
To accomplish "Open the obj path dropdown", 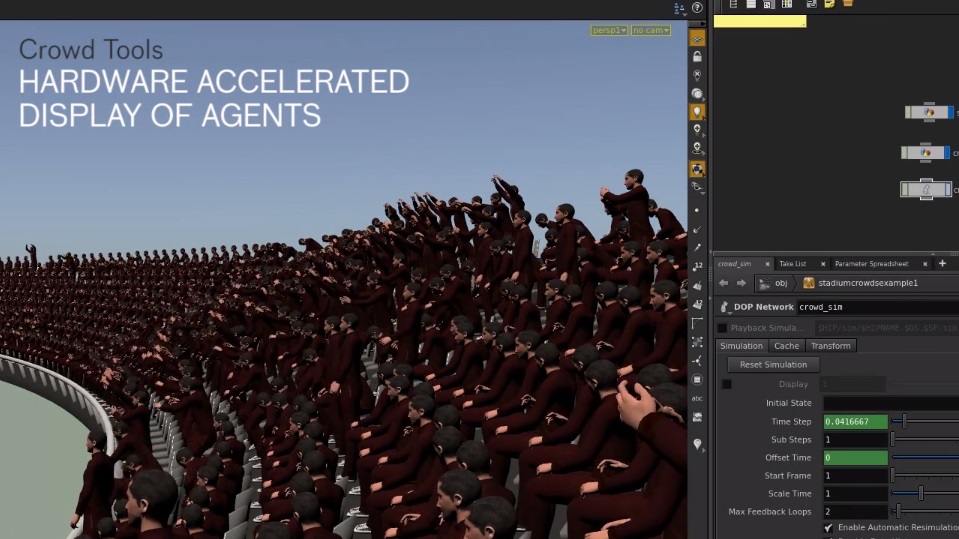I will pyautogui.click(x=775, y=283).
